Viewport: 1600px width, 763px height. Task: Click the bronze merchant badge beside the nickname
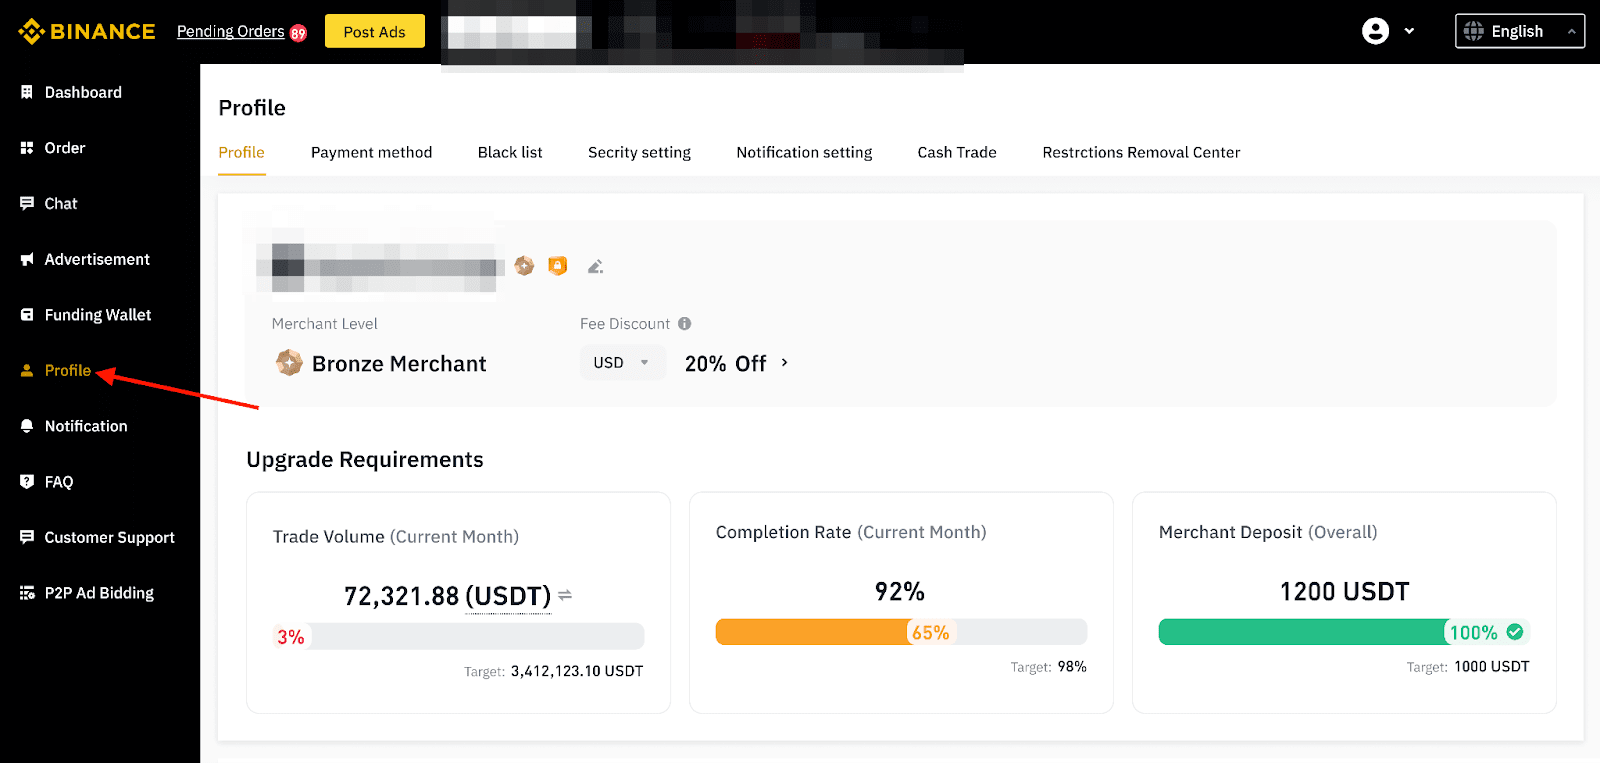pos(524,266)
